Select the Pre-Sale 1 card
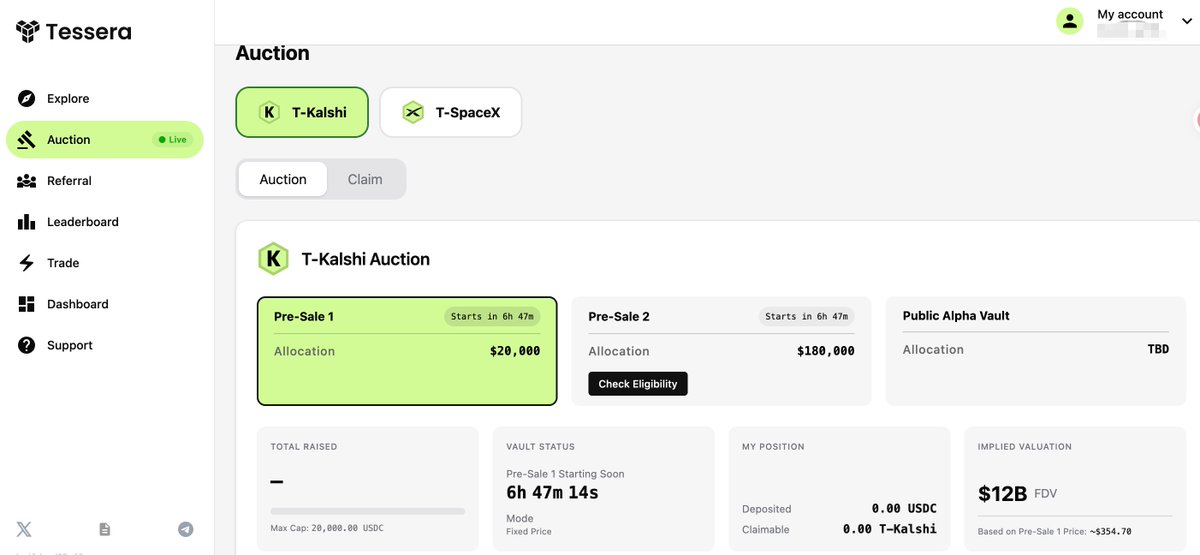Screen dimensions: 1200x555 click(x=407, y=351)
